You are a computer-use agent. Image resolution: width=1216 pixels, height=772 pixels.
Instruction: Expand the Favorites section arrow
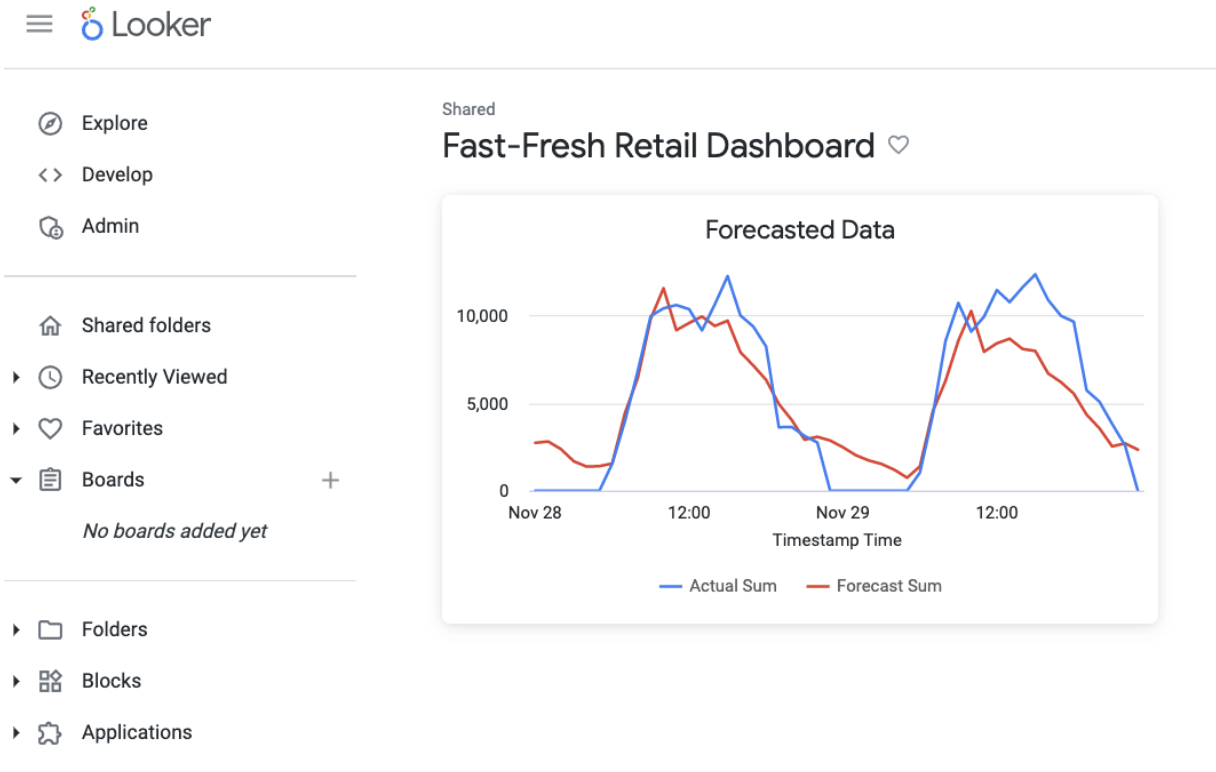[x=16, y=429]
